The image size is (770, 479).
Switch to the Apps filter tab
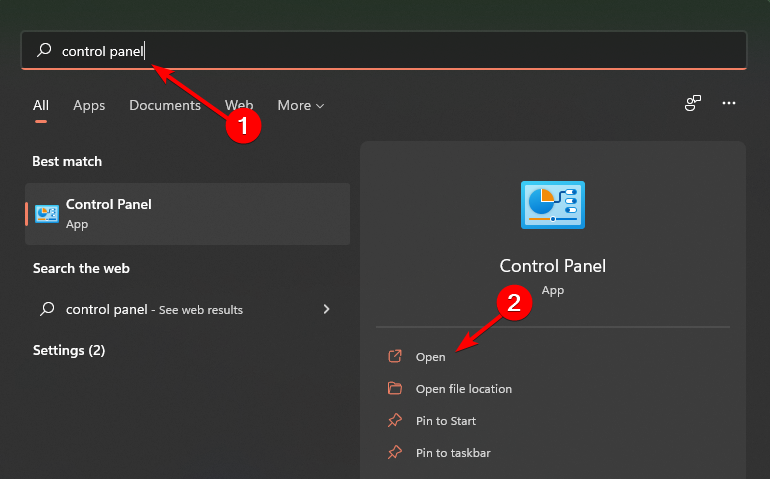(89, 105)
